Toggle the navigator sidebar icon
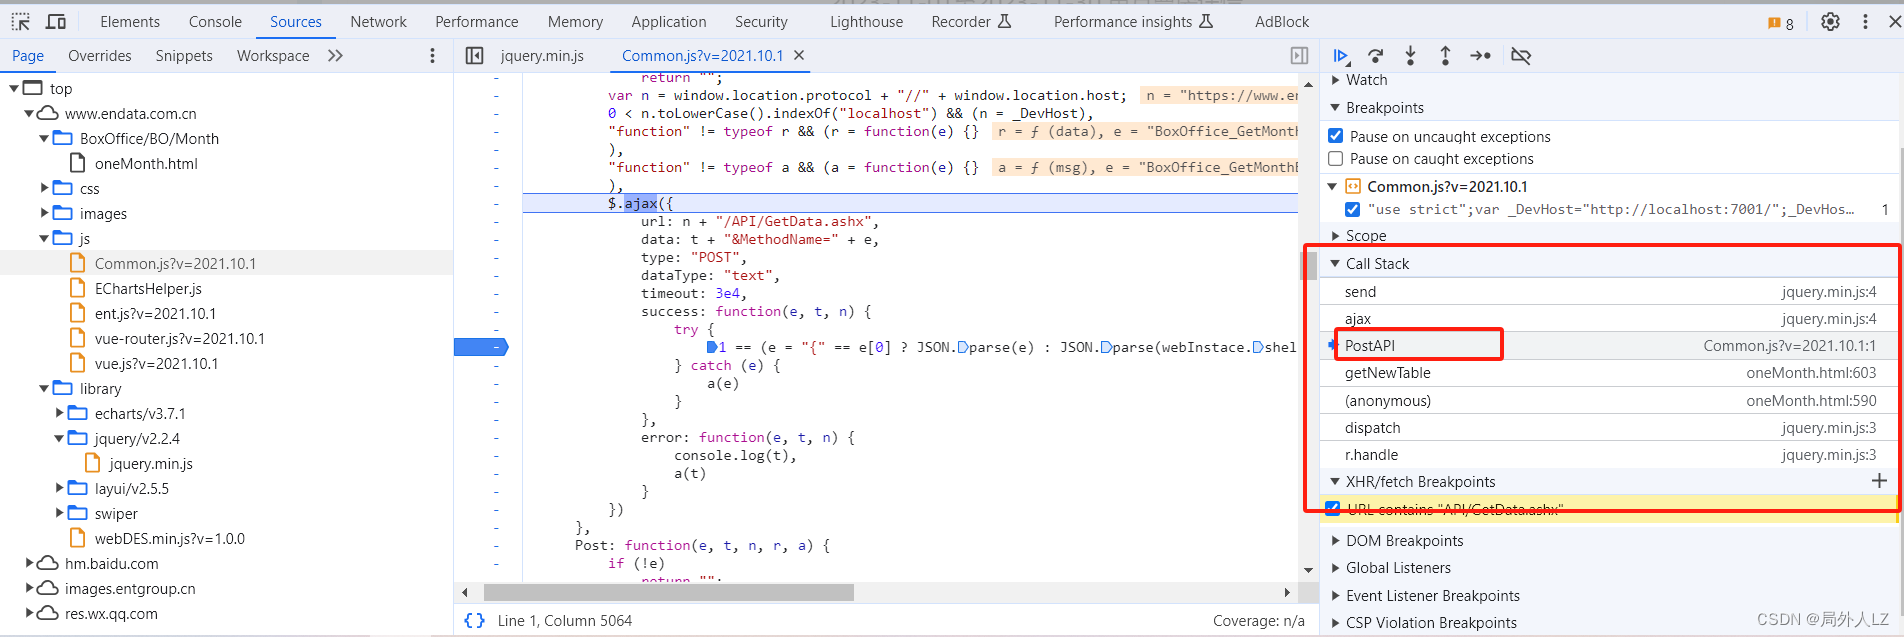This screenshot has height=637, width=1904. click(x=475, y=56)
